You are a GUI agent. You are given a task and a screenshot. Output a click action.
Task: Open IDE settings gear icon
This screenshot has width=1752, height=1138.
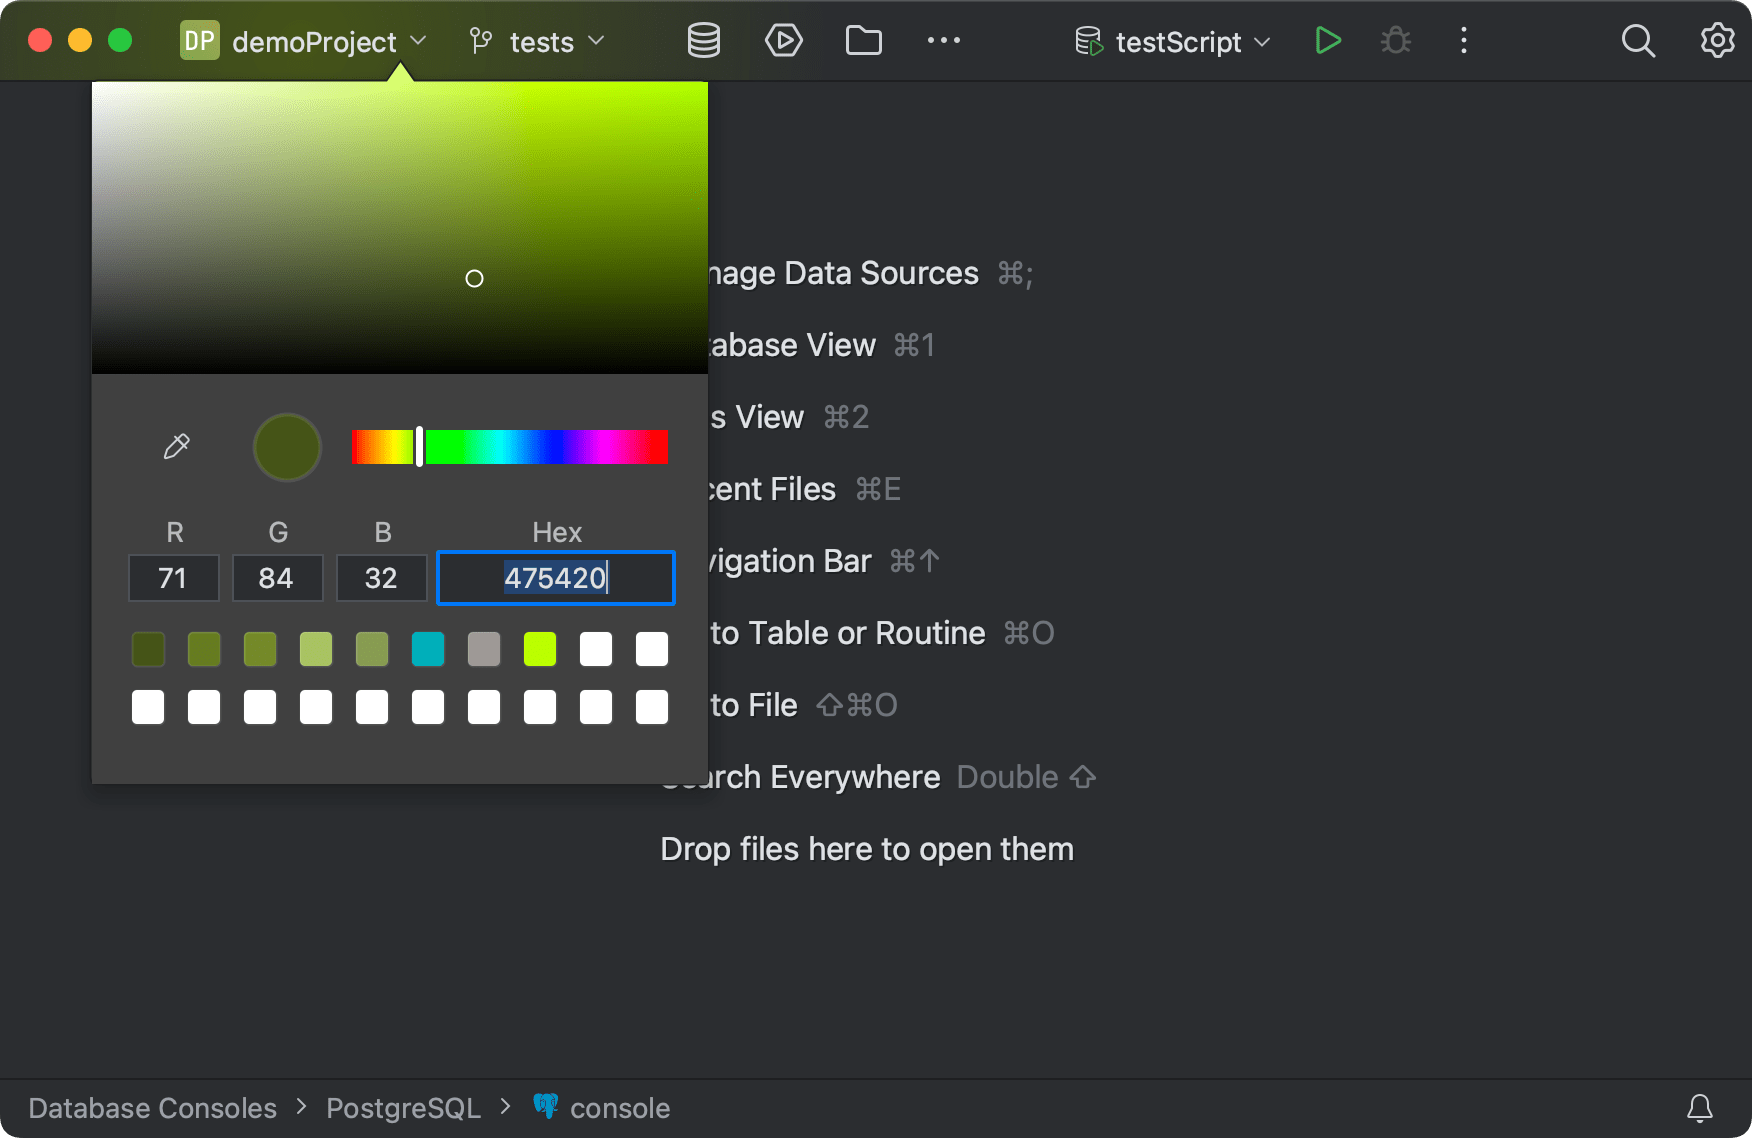1717,41
